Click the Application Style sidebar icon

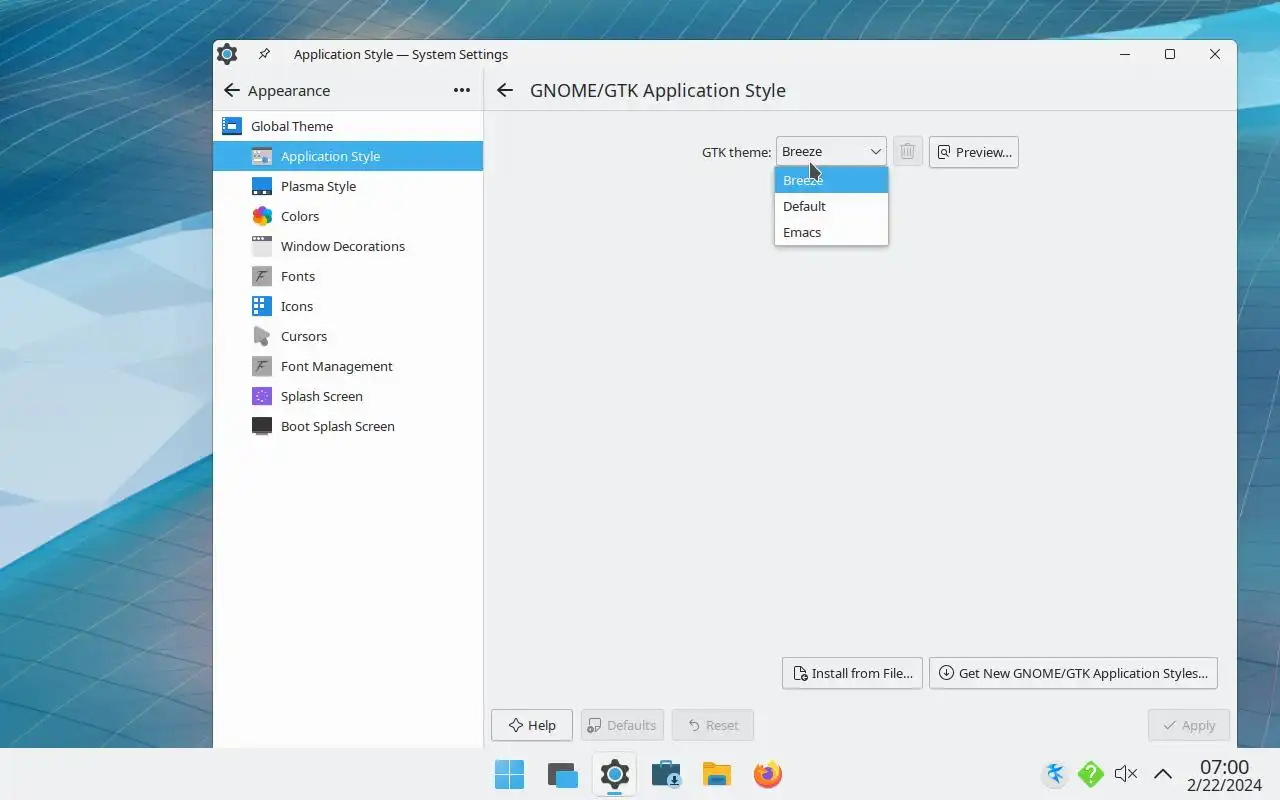point(262,156)
